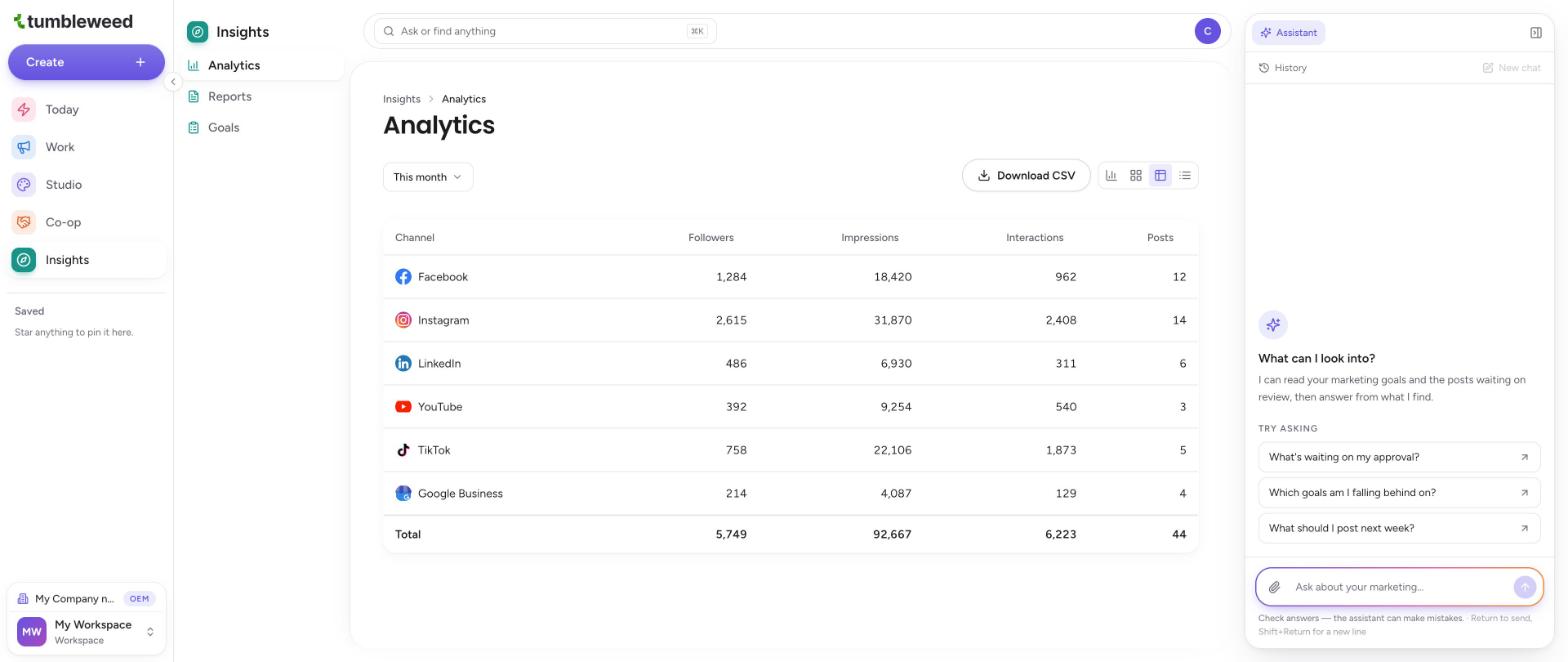Send the assistant message with the arrow button
Viewport: 1568px width, 662px height.
(1524, 587)
